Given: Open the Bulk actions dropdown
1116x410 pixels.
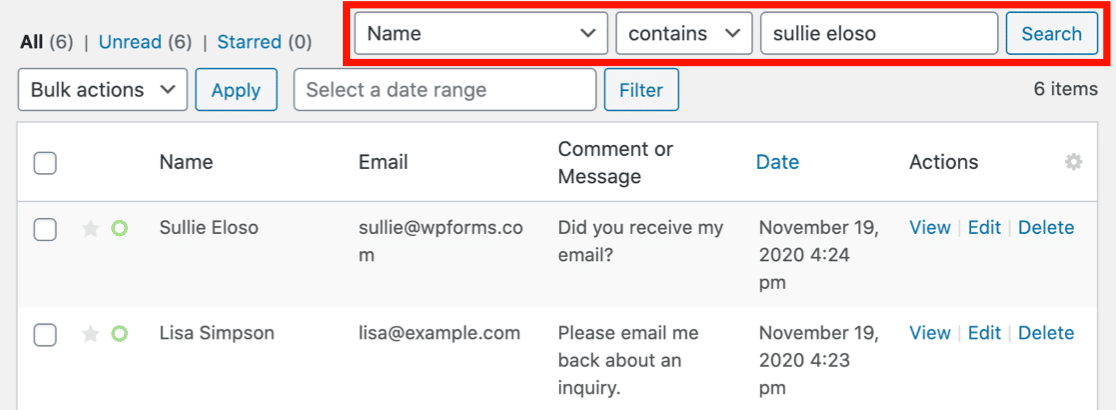Looking at the screenshot, I should (x=102, y=90).
